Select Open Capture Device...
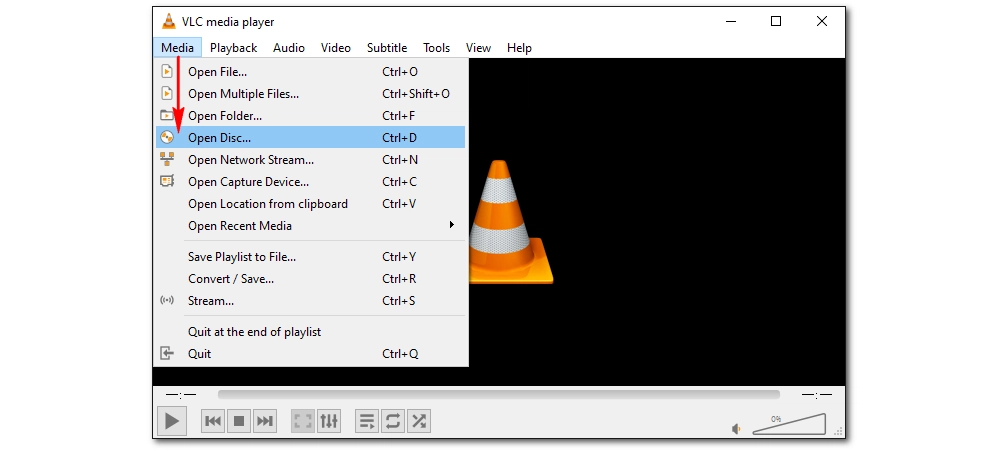Screen dimensions: 1000x450 click(x=311, y=182)
